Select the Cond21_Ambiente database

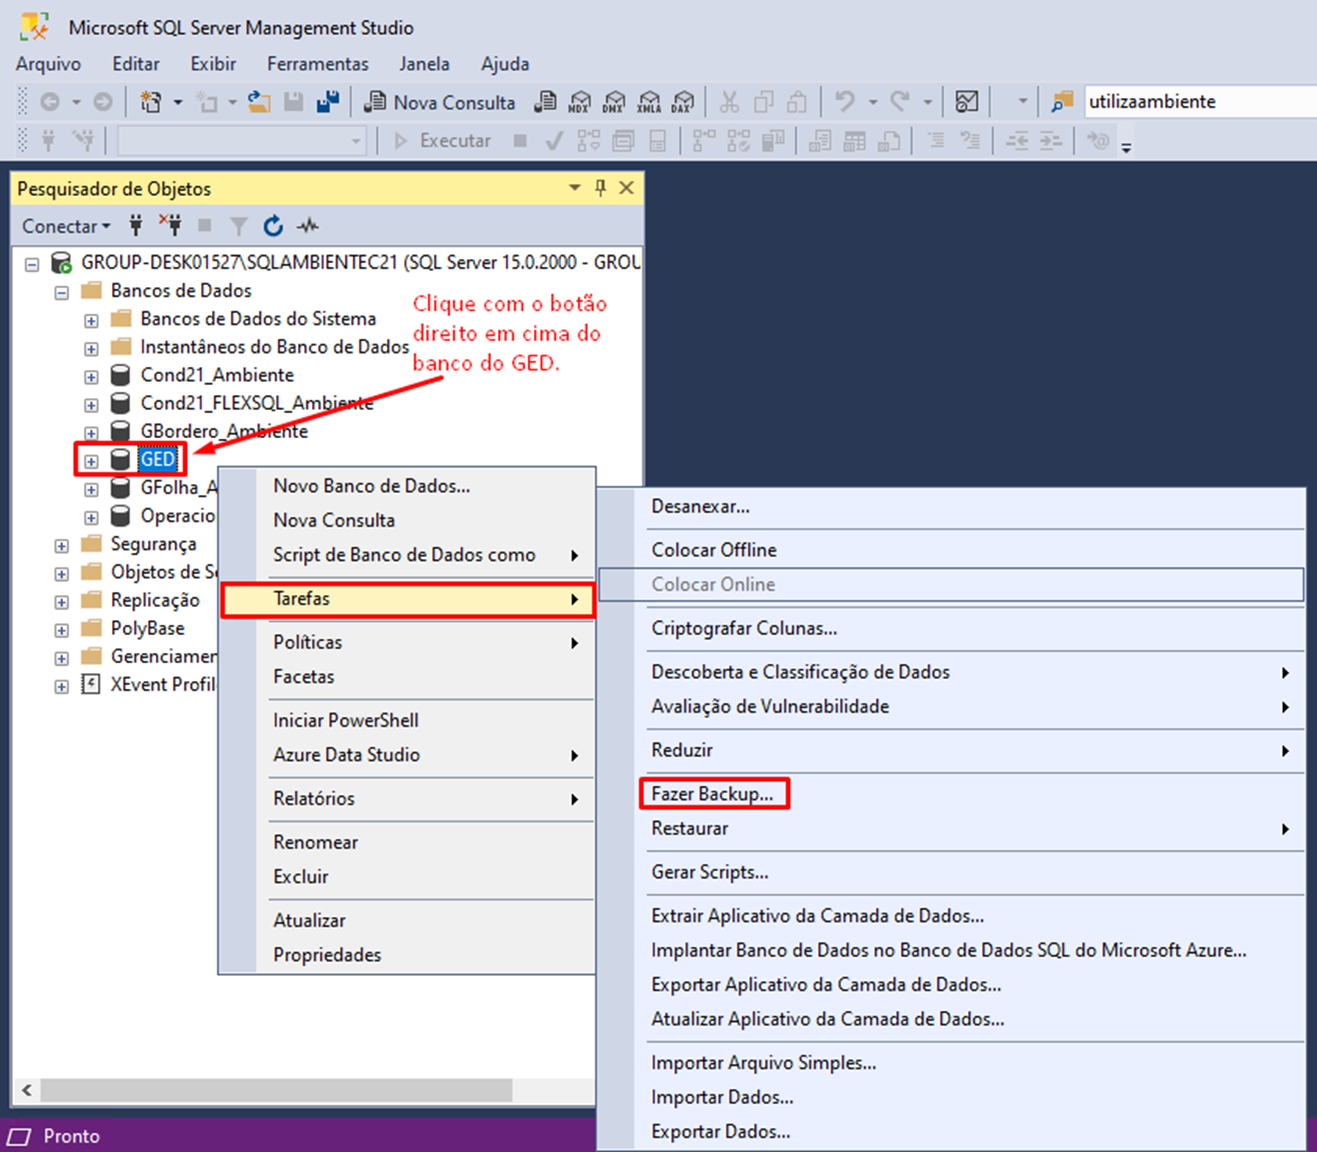(x=217, y=375)
